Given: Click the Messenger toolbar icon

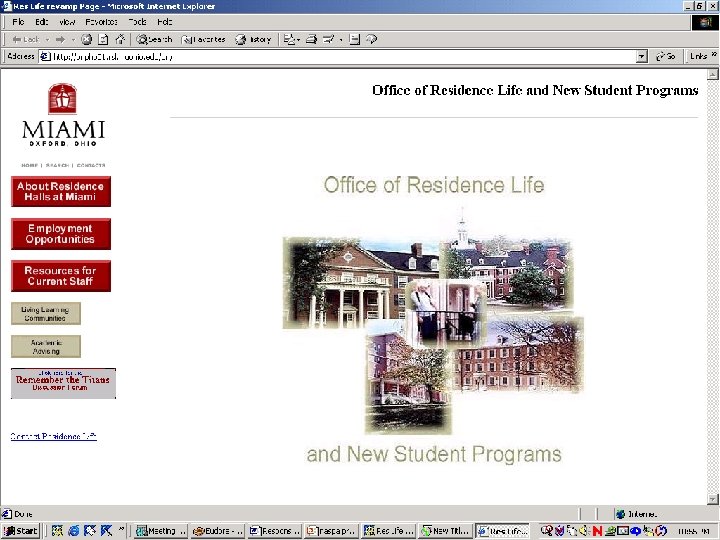Looking at the screenshot, I should tap(371, 39).
